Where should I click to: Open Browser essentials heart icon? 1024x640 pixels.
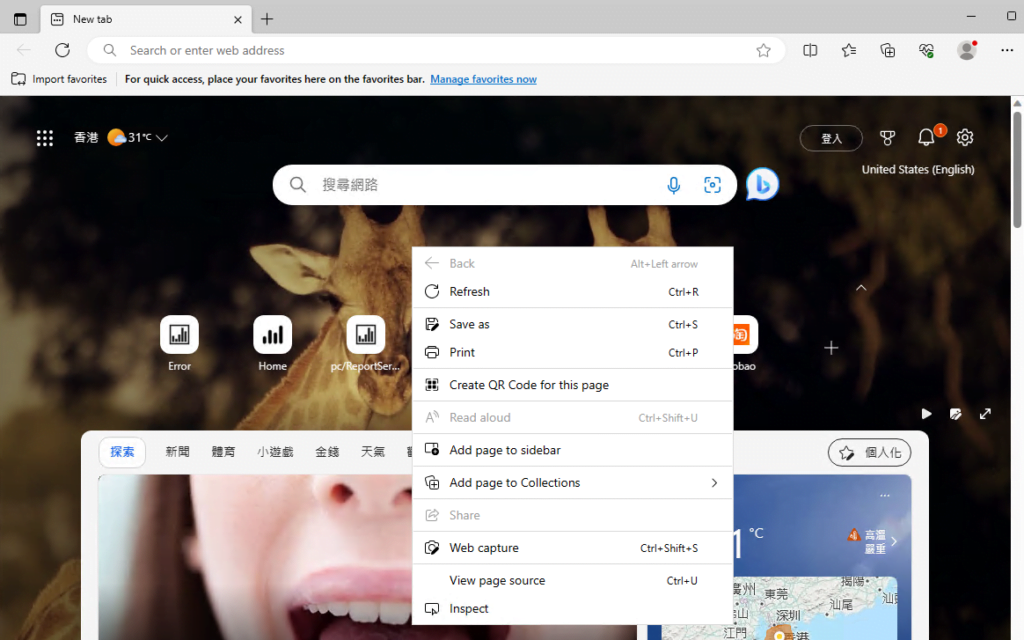pos(926,50)
